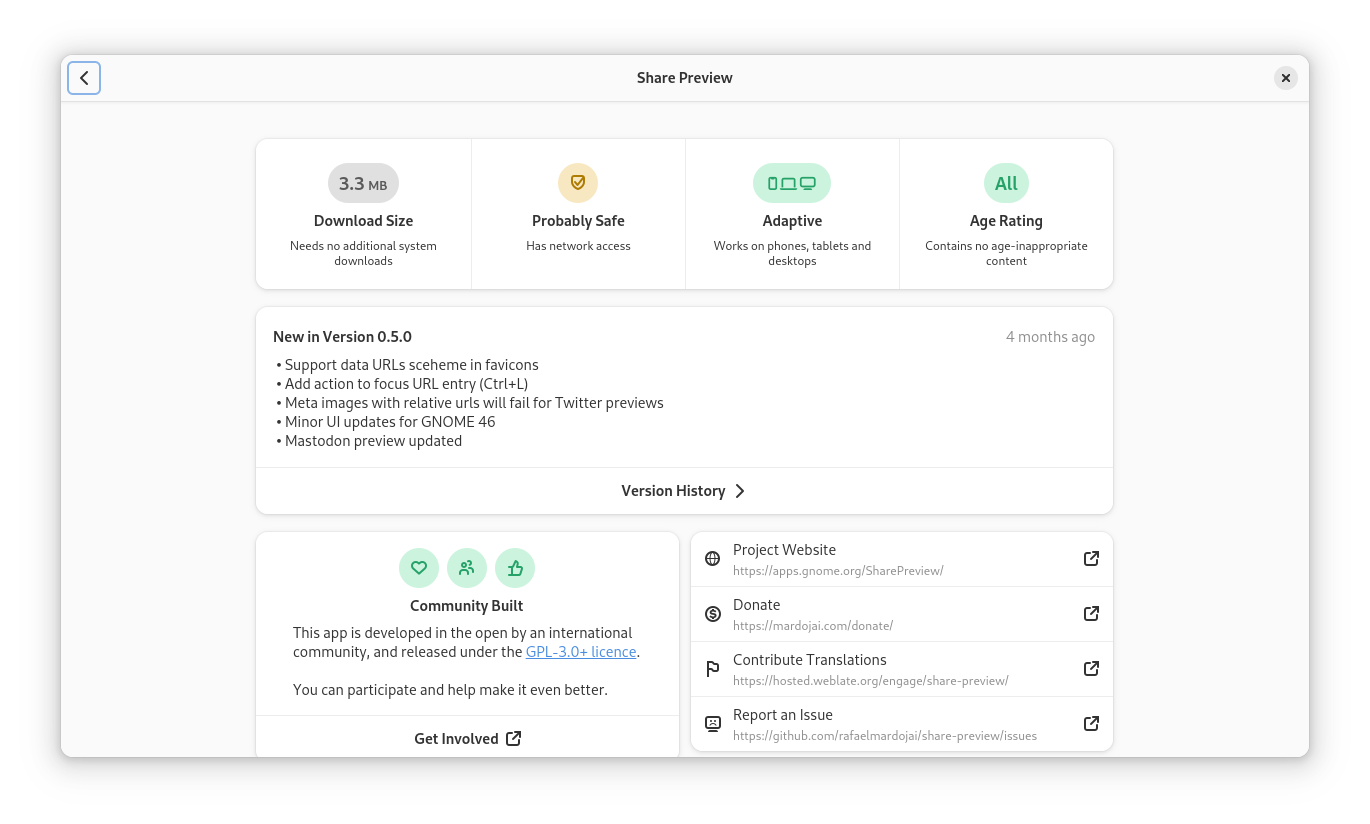Expand Version History
1370x824 pixels.
tap(684, 491)
